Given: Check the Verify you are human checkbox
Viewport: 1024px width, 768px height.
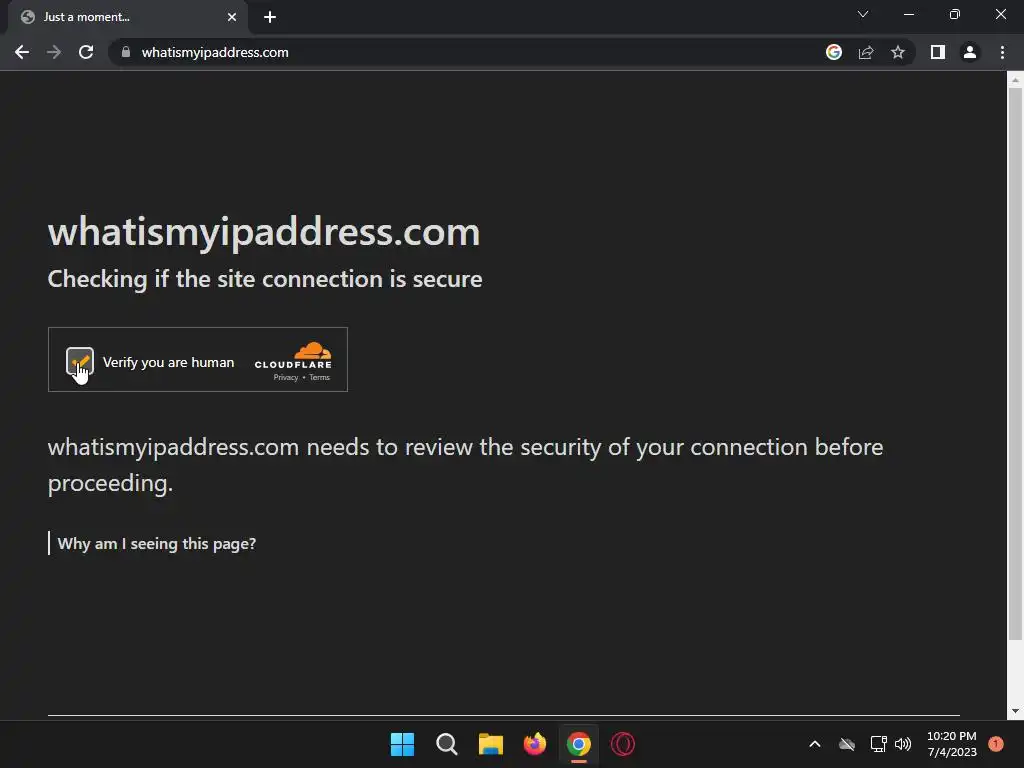Looking at the screenshot, I should 80,361.
